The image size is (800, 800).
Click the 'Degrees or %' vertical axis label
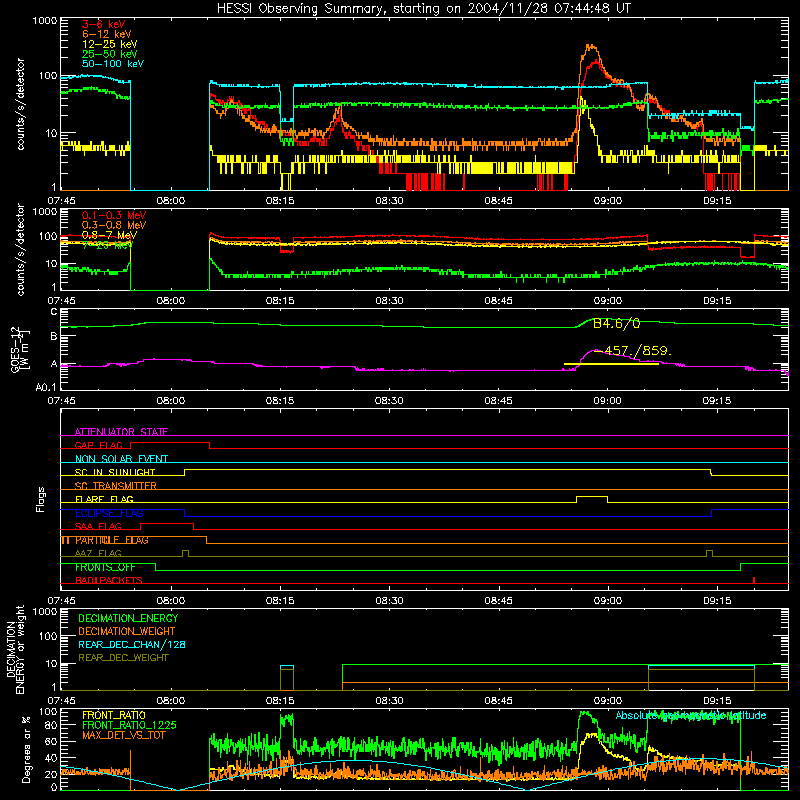[x=26, y=749]
